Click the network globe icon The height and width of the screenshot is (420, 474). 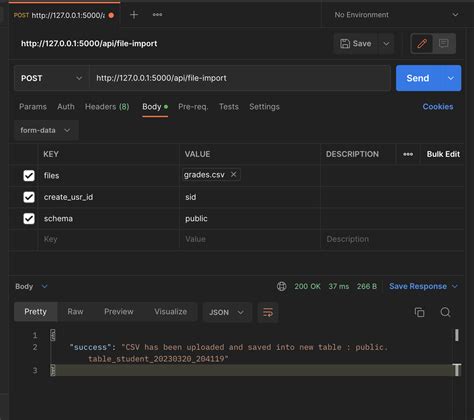tap(282, 286)
